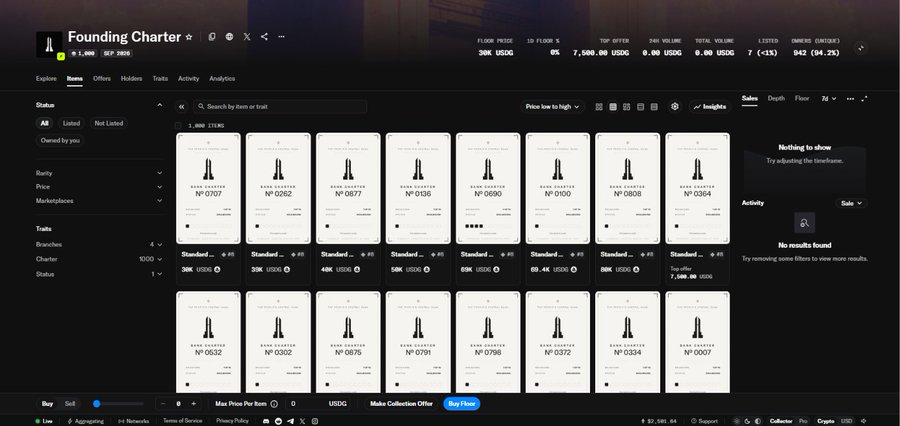Expand the Marketplaces filter

click(x=99, y=201)
